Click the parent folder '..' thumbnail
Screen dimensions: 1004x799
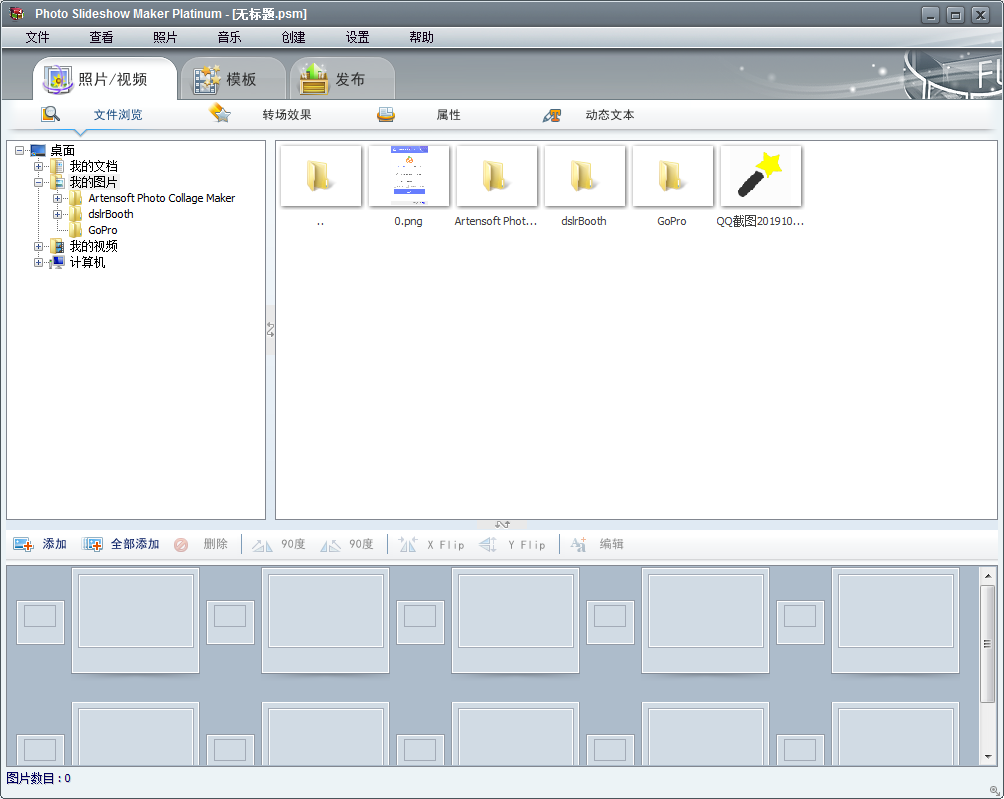coord(321,176)
